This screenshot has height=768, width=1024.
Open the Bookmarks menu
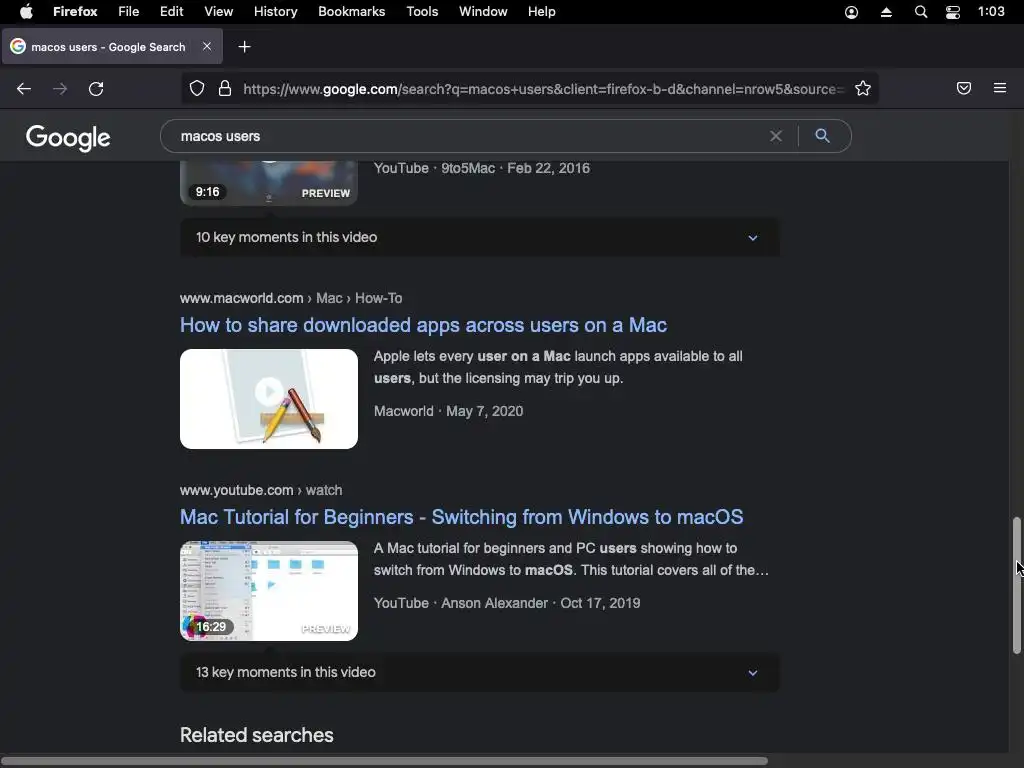[351, 12]
